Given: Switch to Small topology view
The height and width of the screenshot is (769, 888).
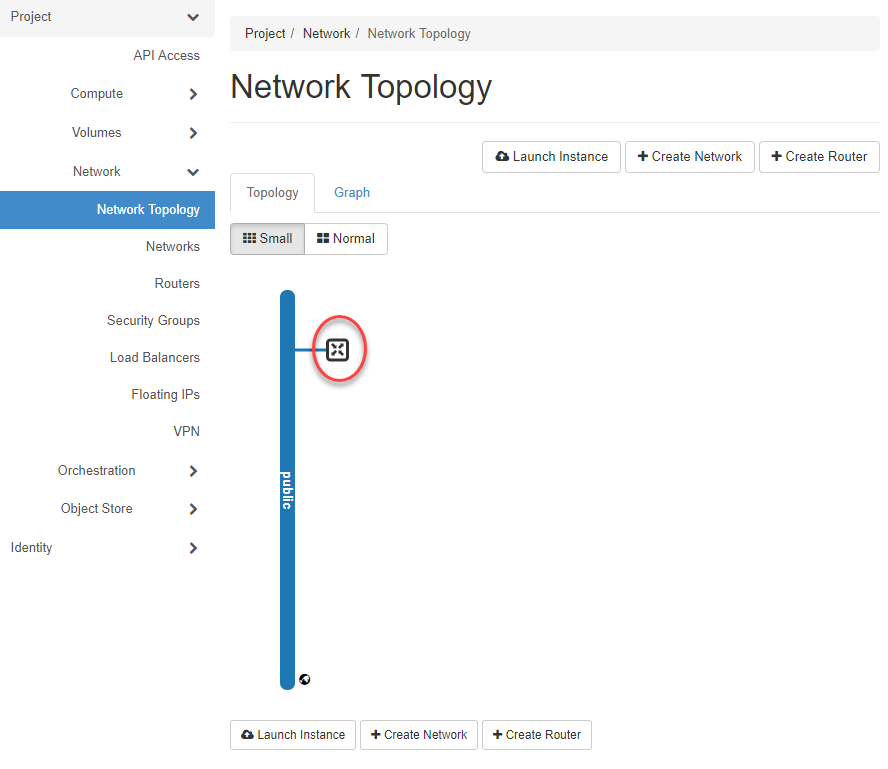Looking at the screenshot, I should (x=267, y=239).
